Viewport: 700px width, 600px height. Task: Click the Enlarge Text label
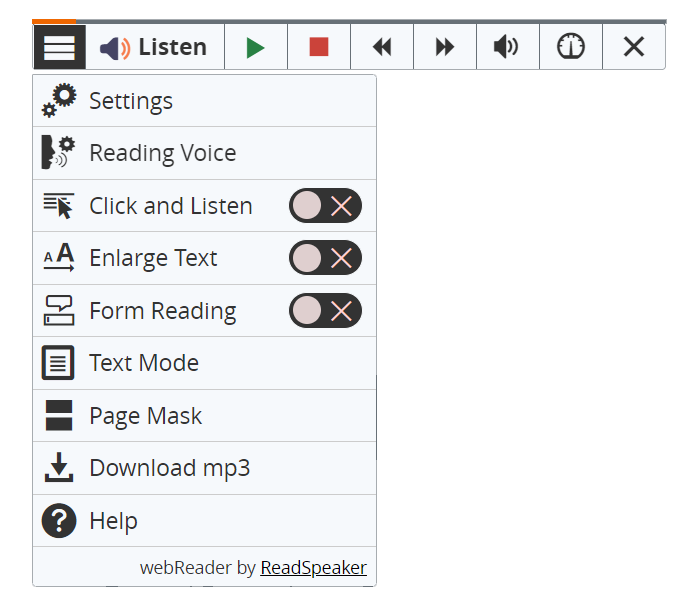pos(153,258)
